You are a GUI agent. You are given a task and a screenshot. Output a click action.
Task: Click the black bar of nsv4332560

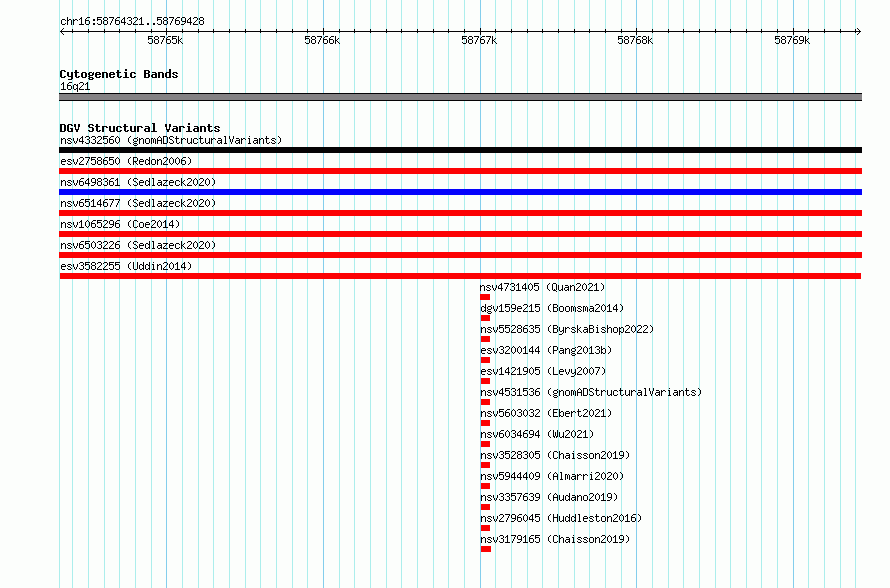pyautogui.click(x=460, y=150)
